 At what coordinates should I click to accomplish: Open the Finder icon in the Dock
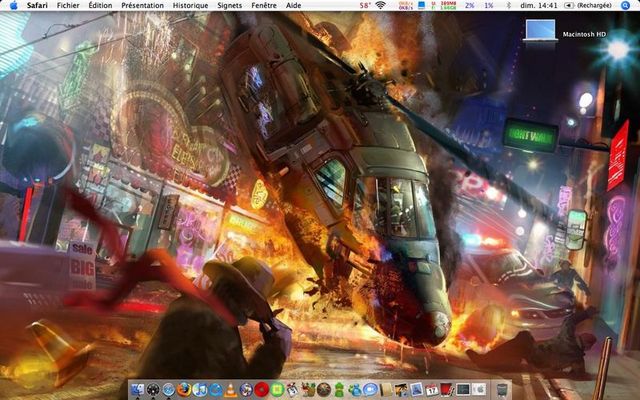pos(137,389)
